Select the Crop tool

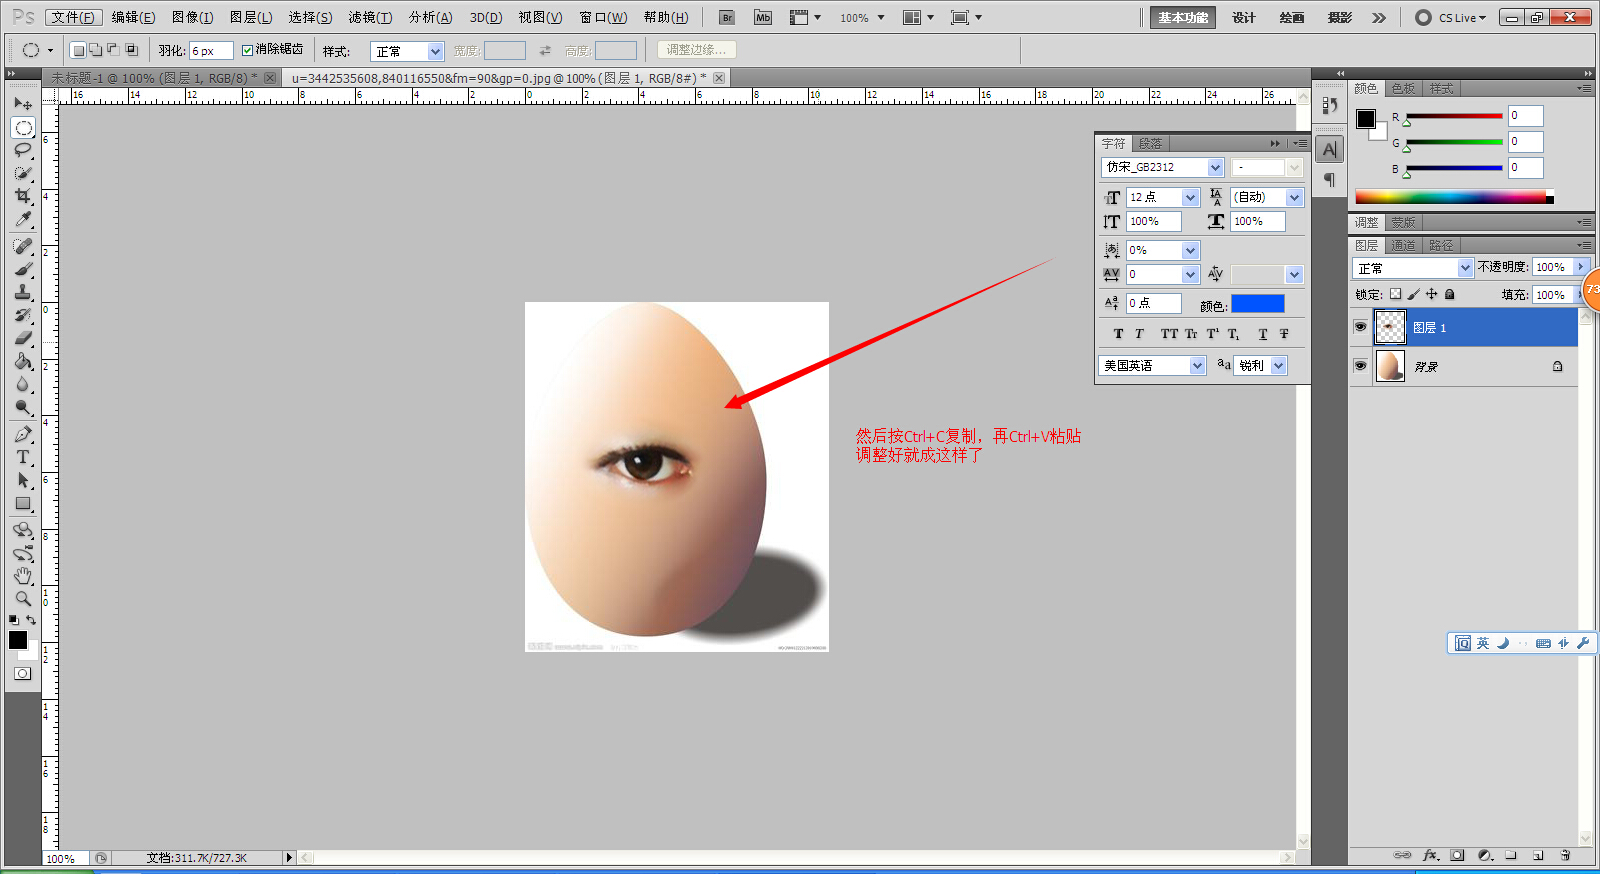click(23, 196)
